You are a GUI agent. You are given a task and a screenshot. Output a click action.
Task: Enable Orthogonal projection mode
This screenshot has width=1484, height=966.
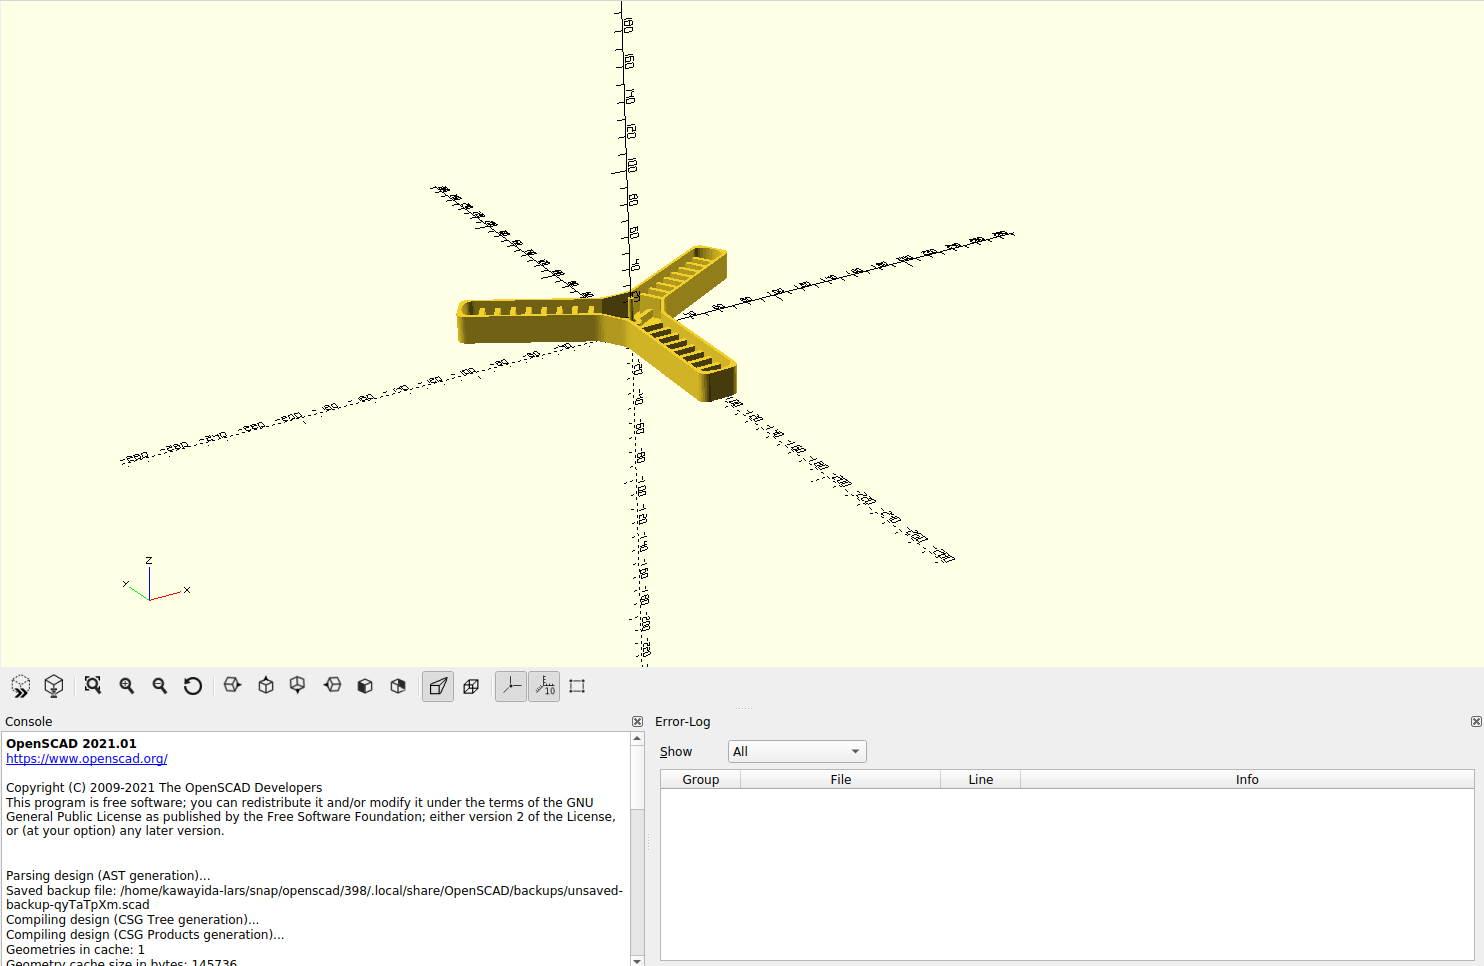click(471, 686)
